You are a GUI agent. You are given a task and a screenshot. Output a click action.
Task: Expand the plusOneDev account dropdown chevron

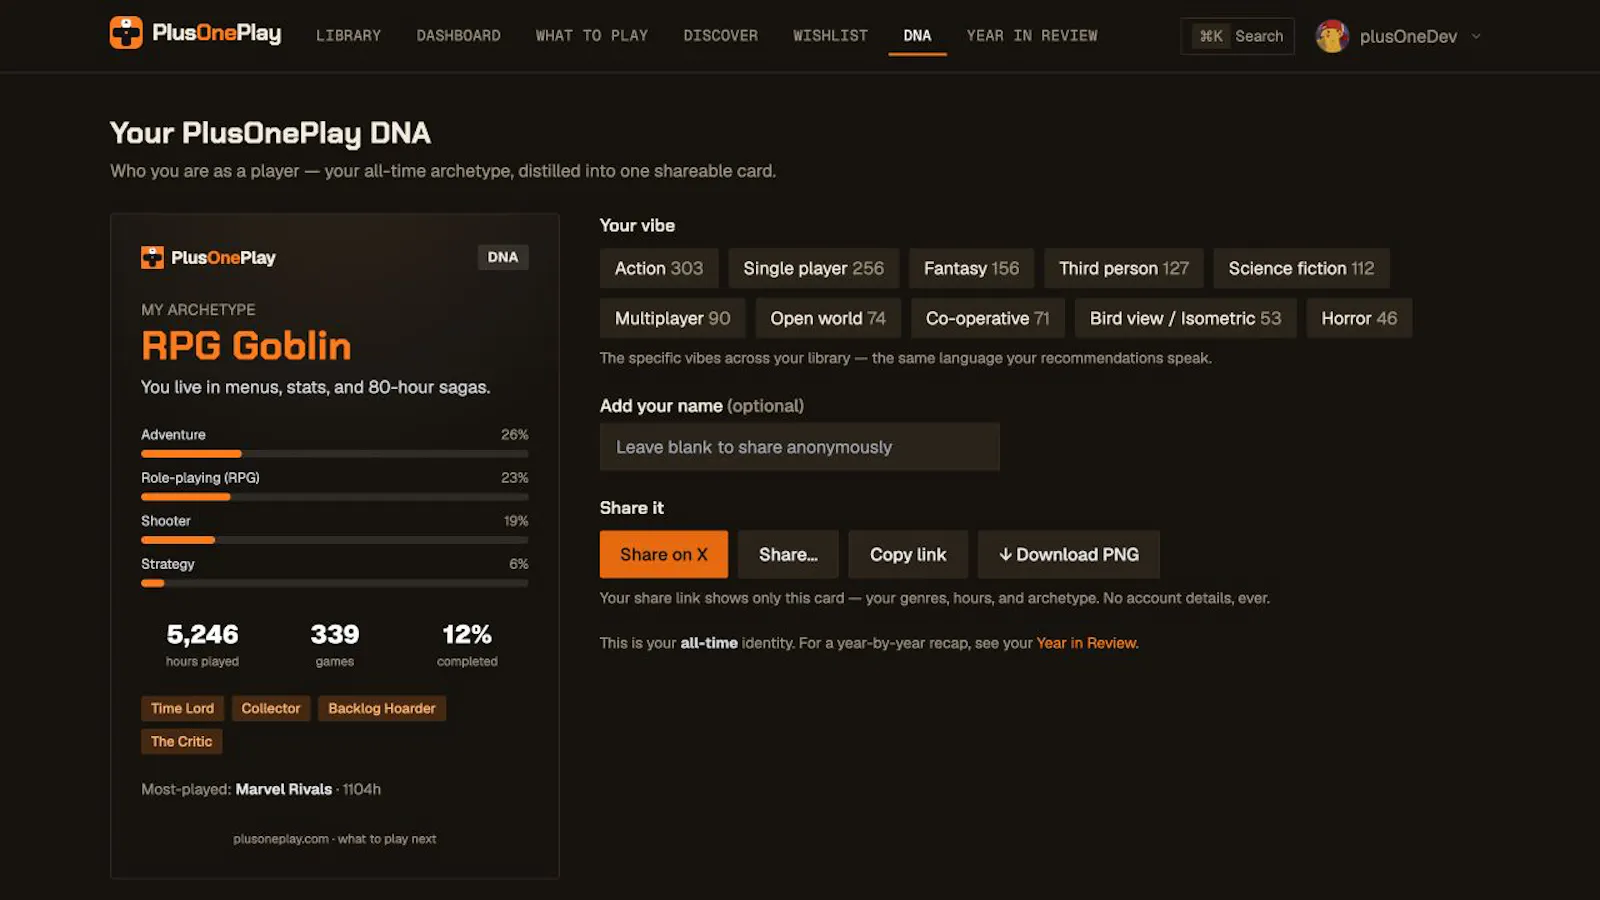(1476, 36)
